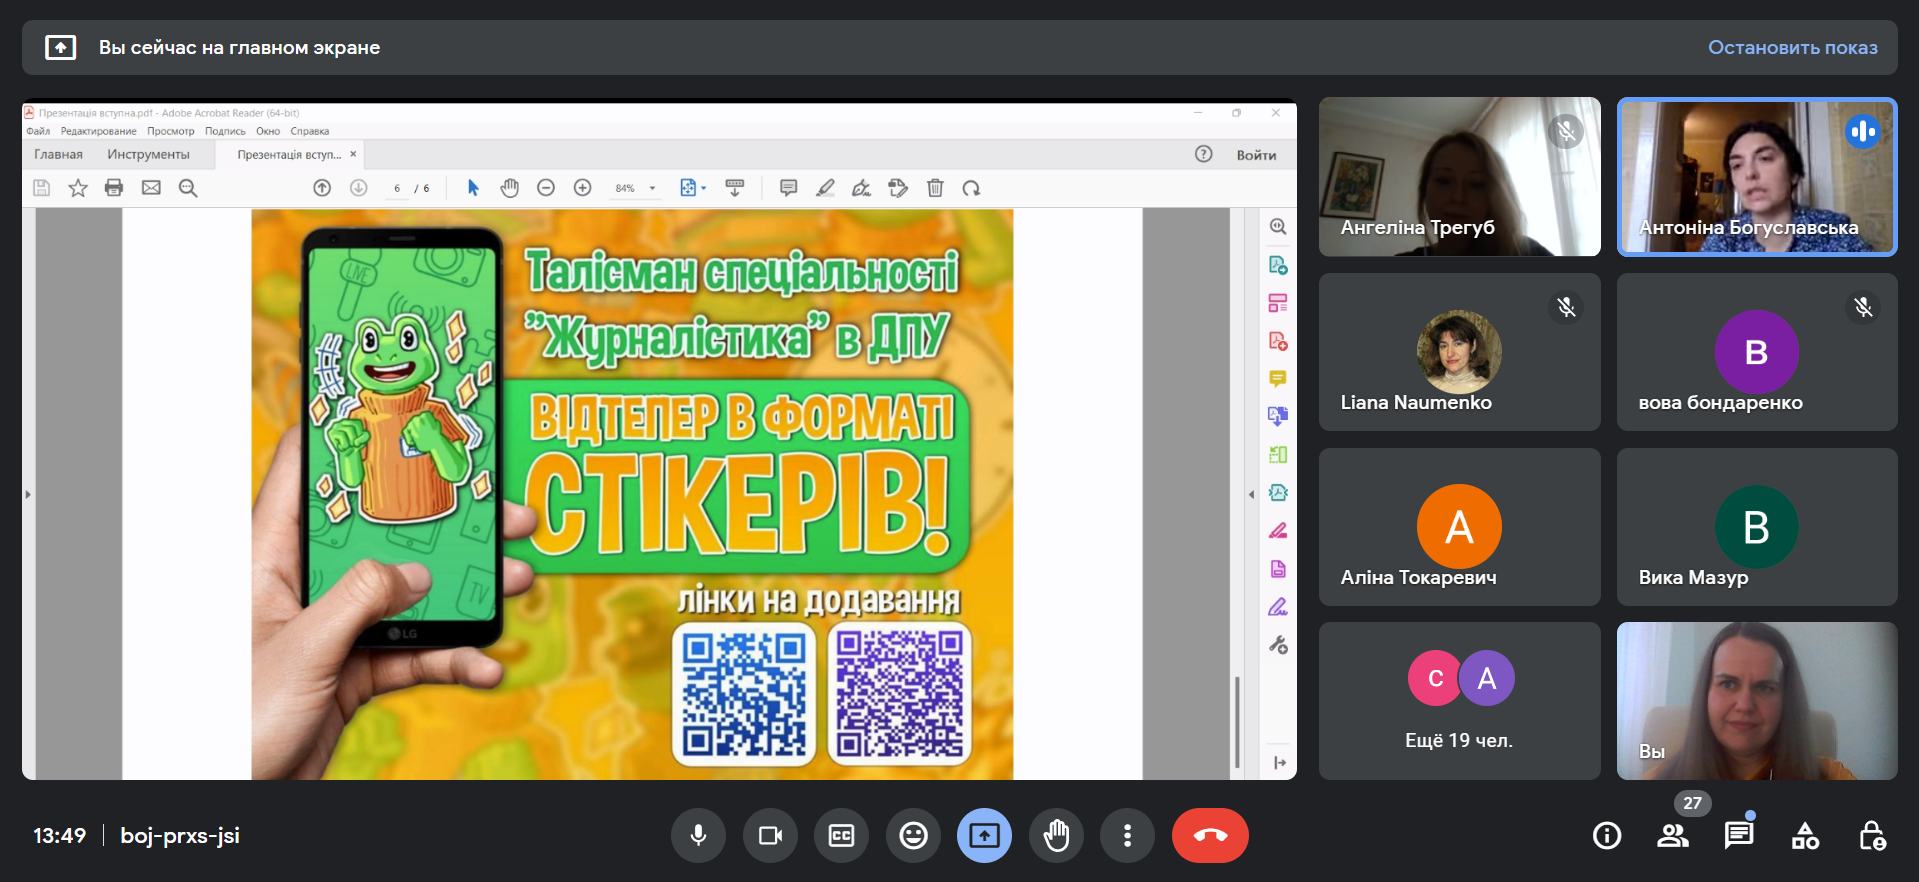Open Comment tool in sidebar
Screen dimensions: 1919x882
pyautogui.click(x=1278, y=379)
